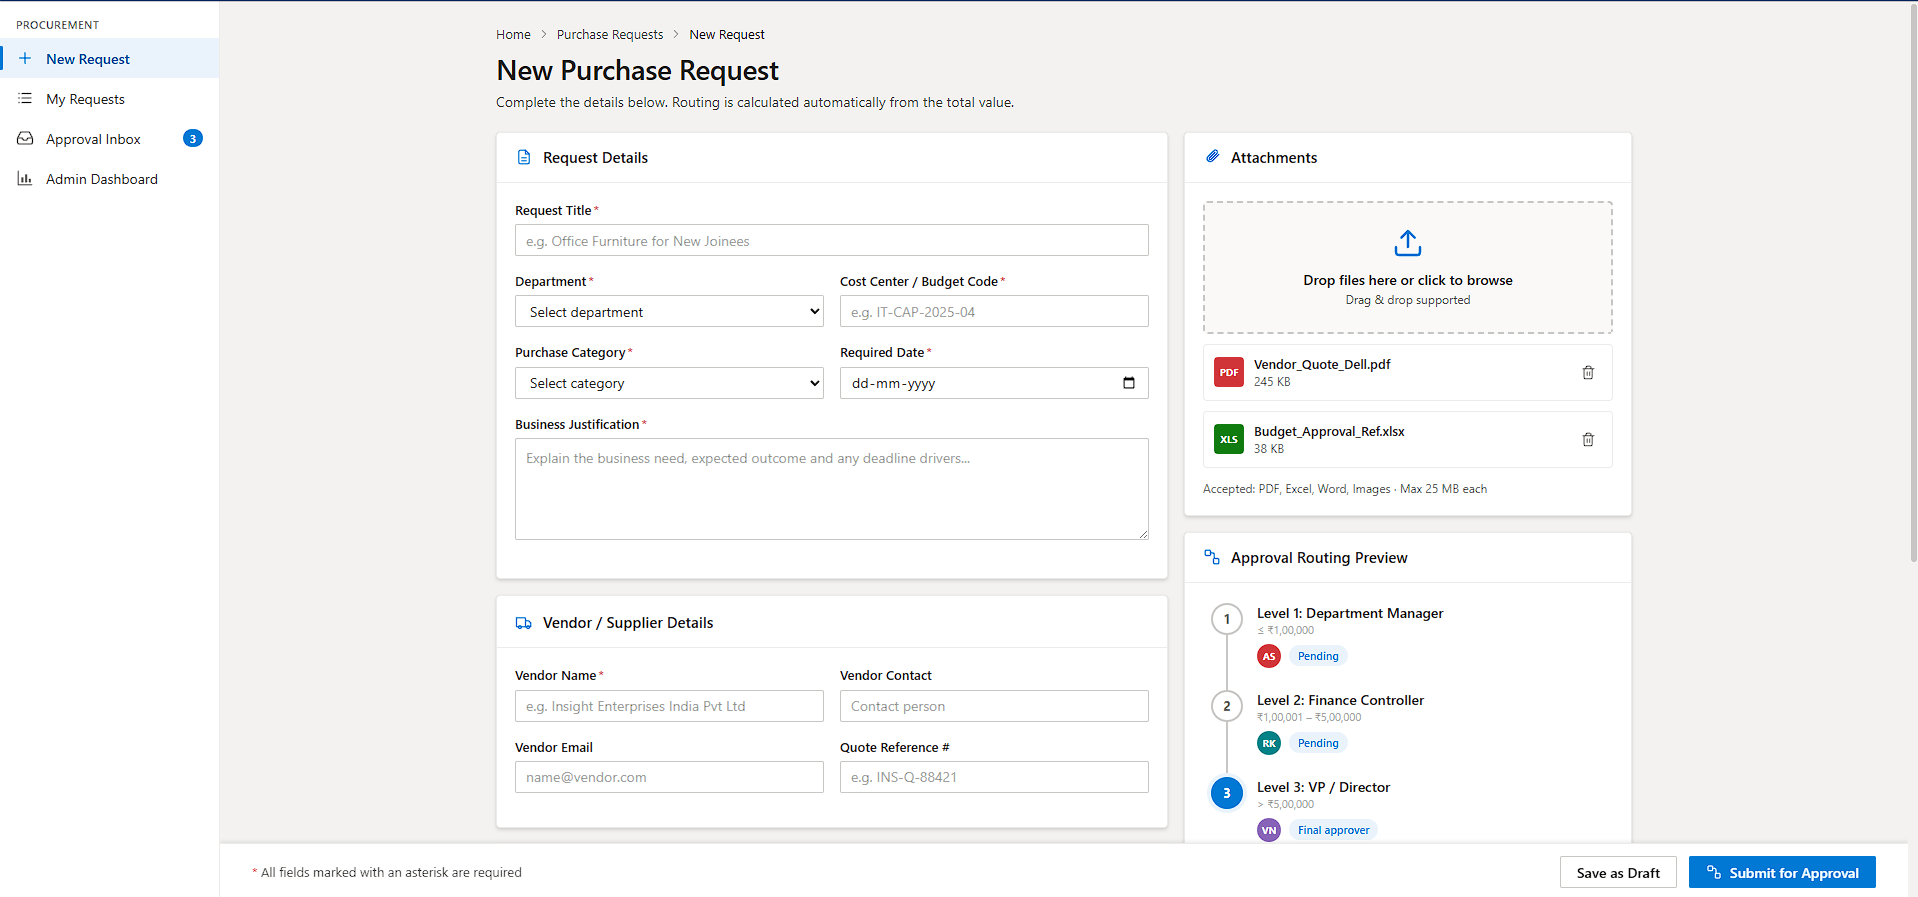
Task: Click Submit for Approval button
Action: (1782, 872)
